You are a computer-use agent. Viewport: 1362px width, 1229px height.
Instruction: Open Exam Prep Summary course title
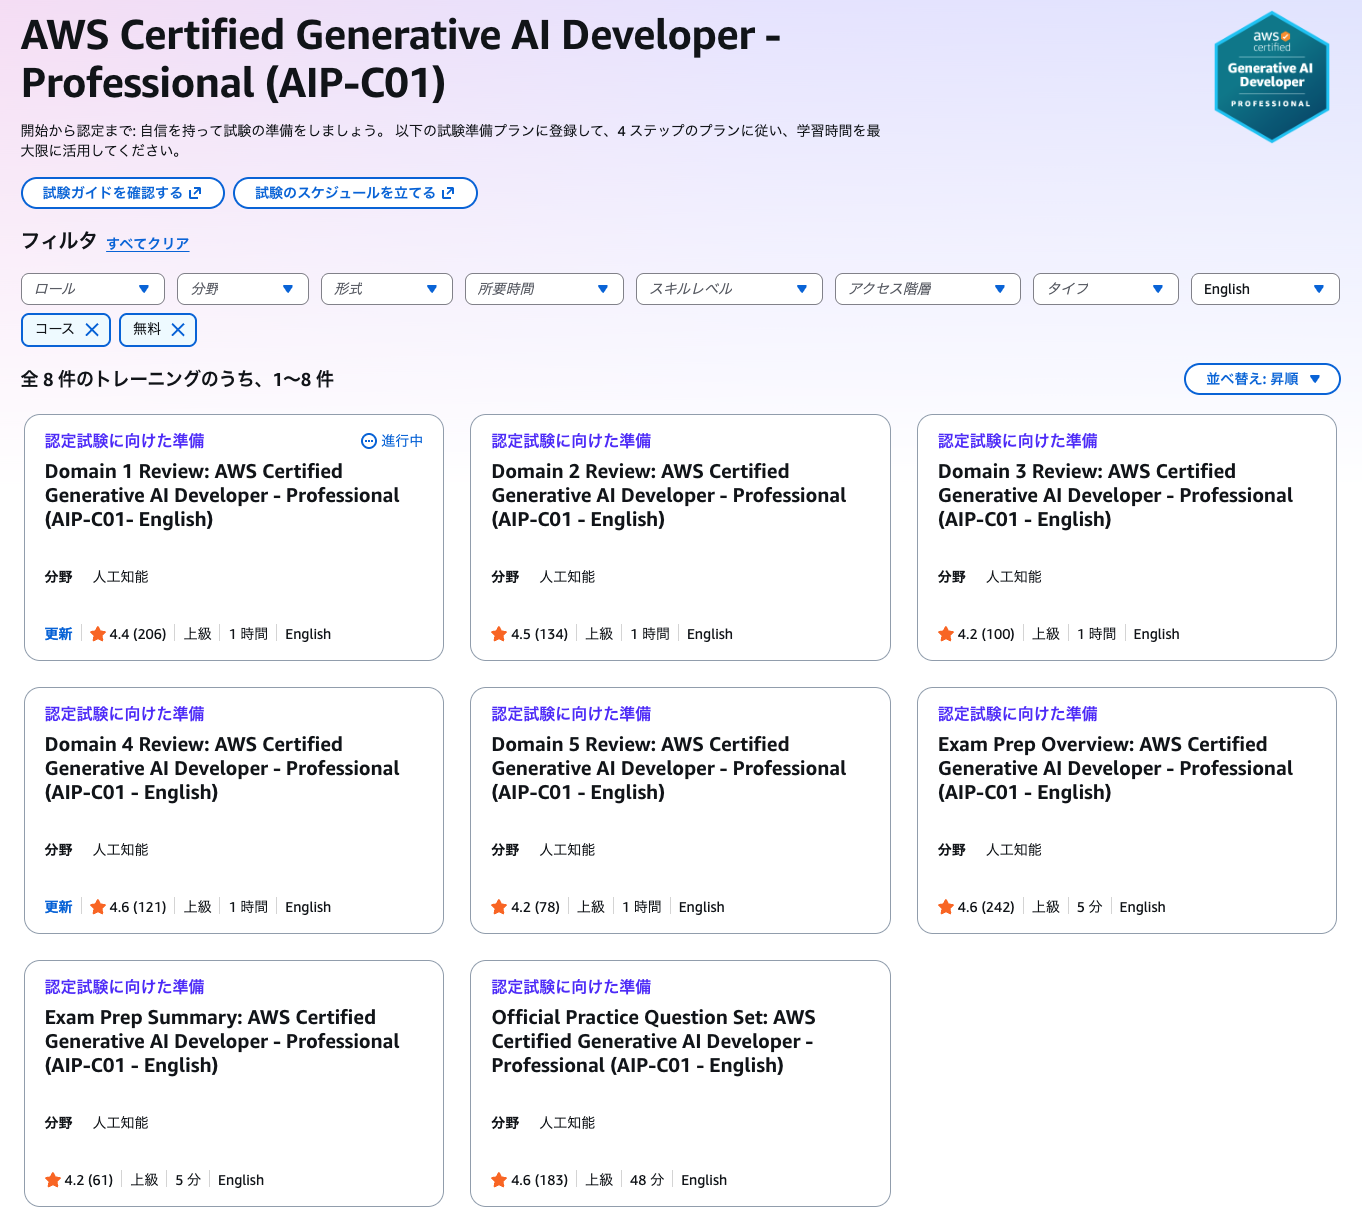tap(222, 1041)
